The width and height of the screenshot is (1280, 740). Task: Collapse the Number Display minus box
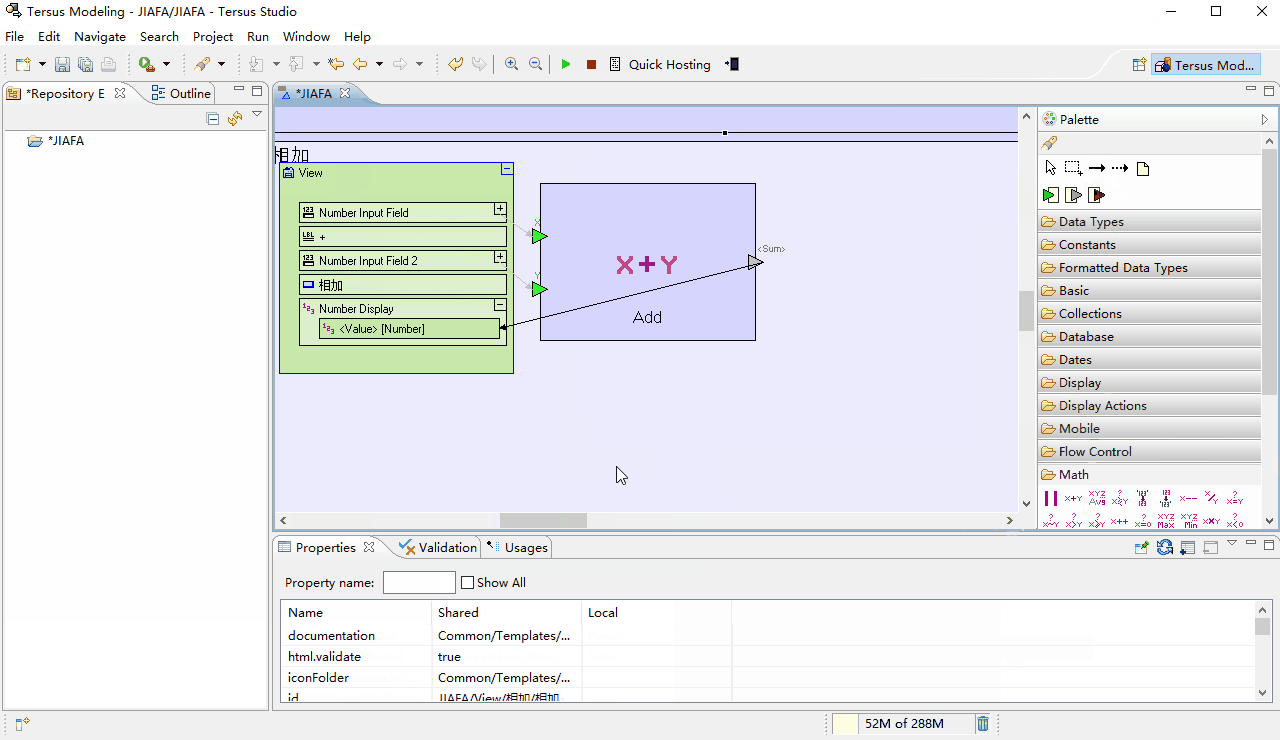pyautogui.click(x=500, y=305)
